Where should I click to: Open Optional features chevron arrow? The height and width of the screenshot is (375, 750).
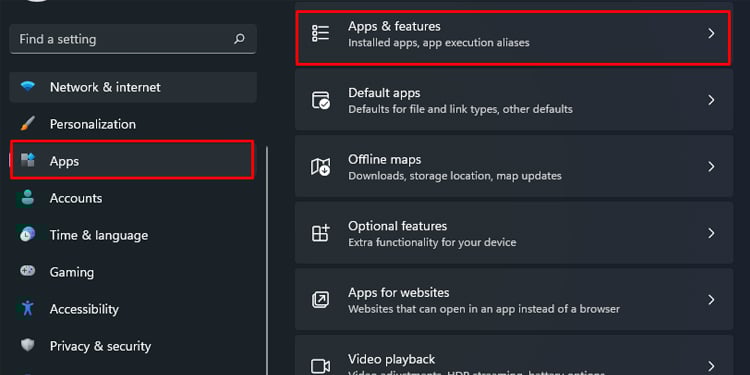711,233
